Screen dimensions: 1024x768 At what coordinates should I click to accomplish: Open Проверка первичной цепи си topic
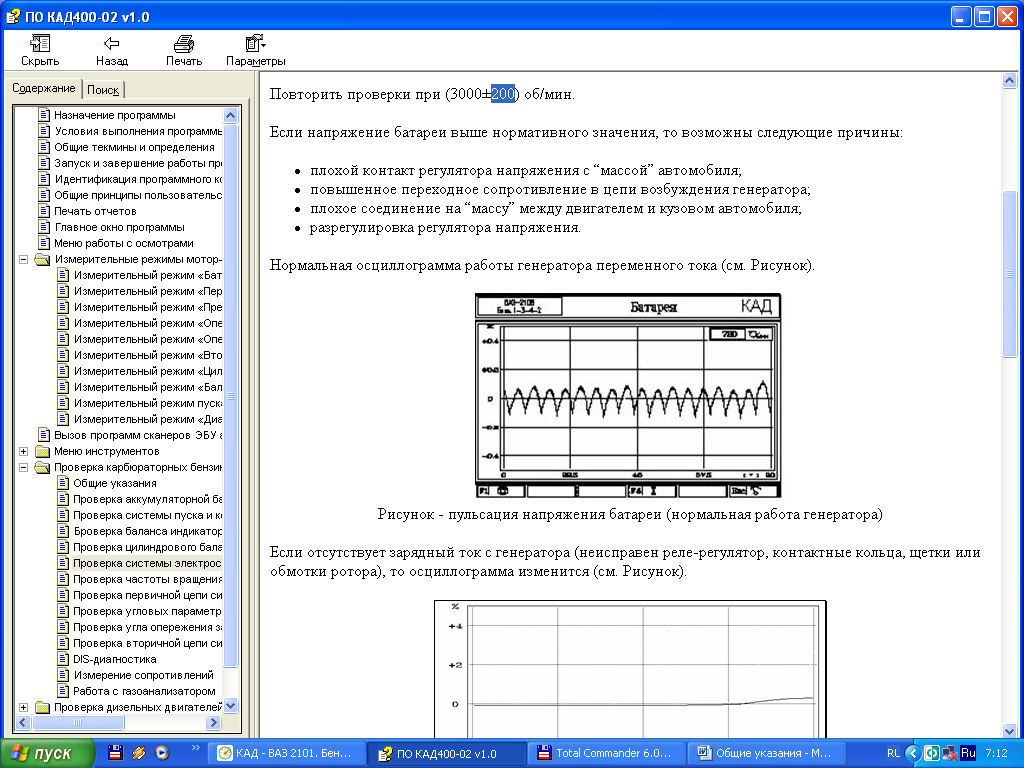point(148,595)
